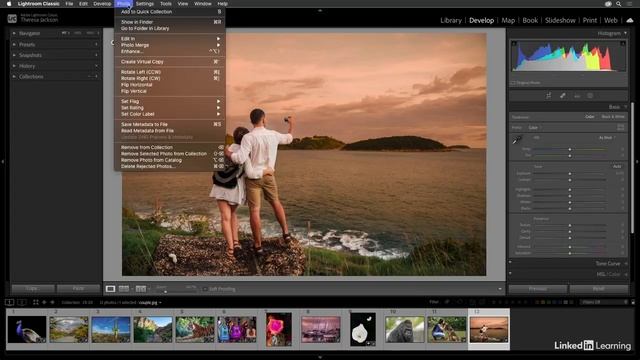Select the white calla lily thumbnail
The width and height of the screenshot is (640, 360).
tap(363, 329)
